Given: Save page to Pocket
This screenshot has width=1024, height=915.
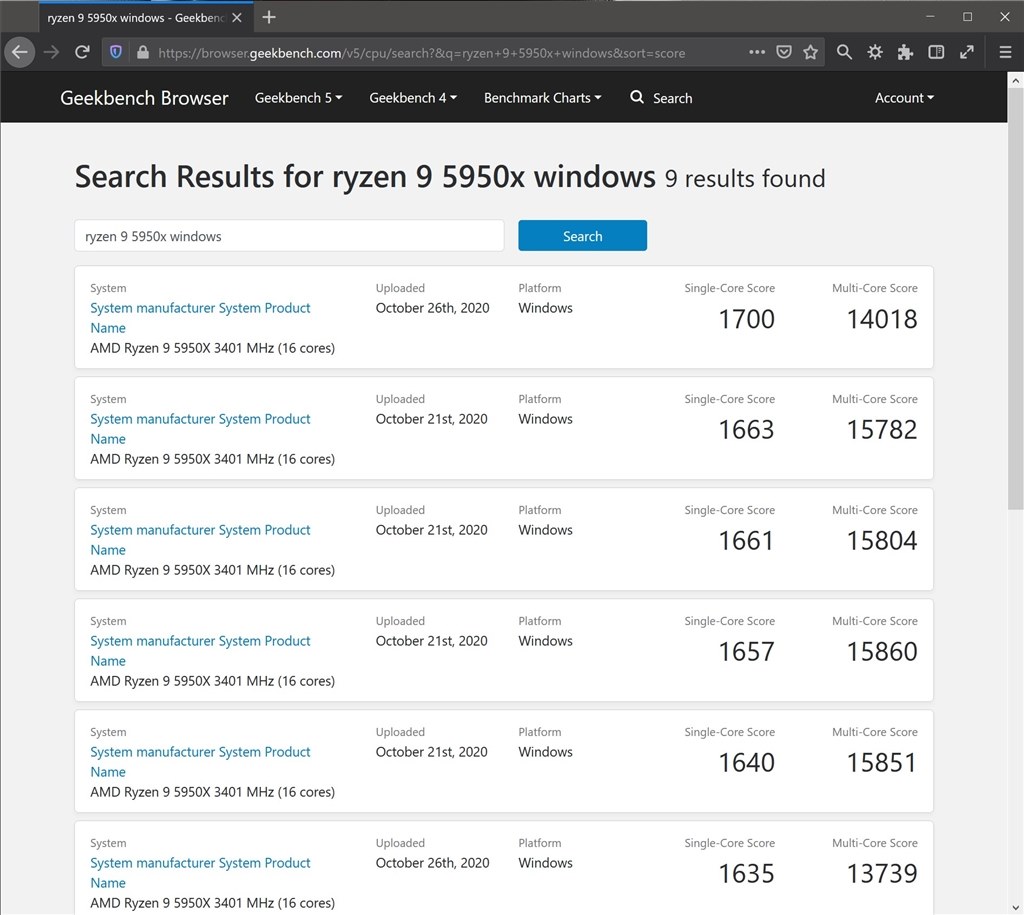Looking at the screenshot, I should tap(784, 52).
